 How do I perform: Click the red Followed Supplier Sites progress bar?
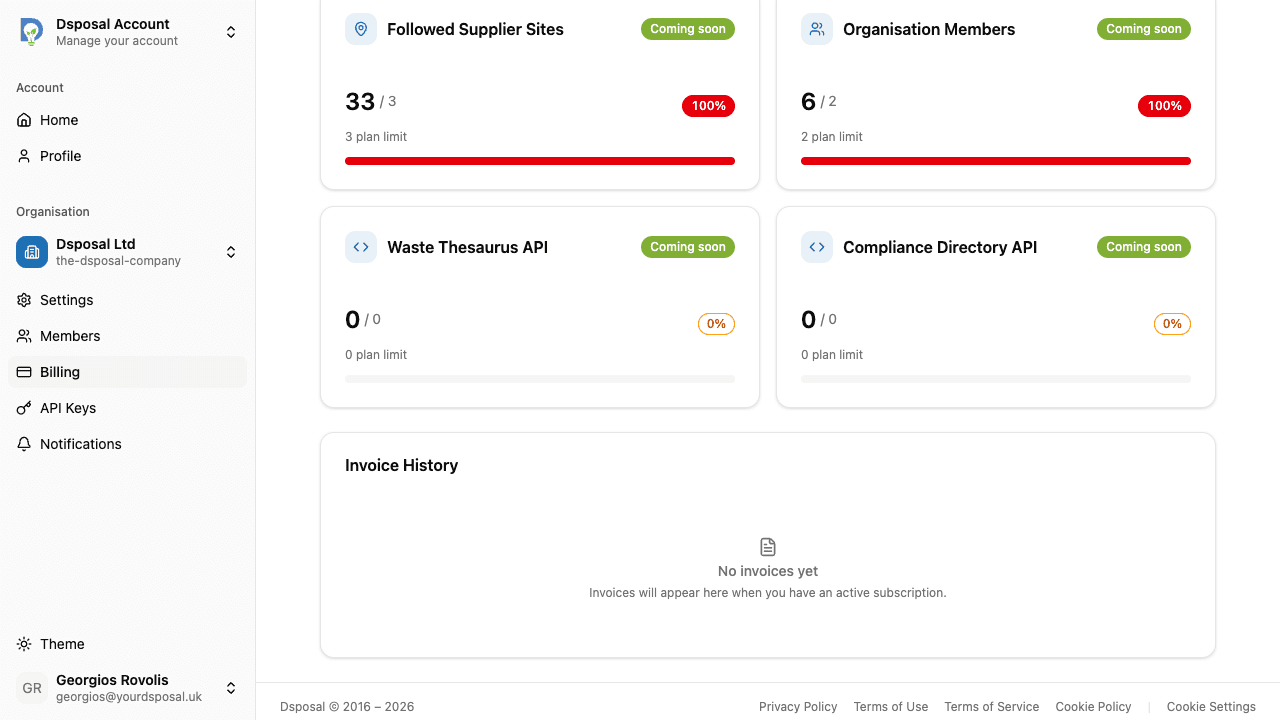(540, 160)
